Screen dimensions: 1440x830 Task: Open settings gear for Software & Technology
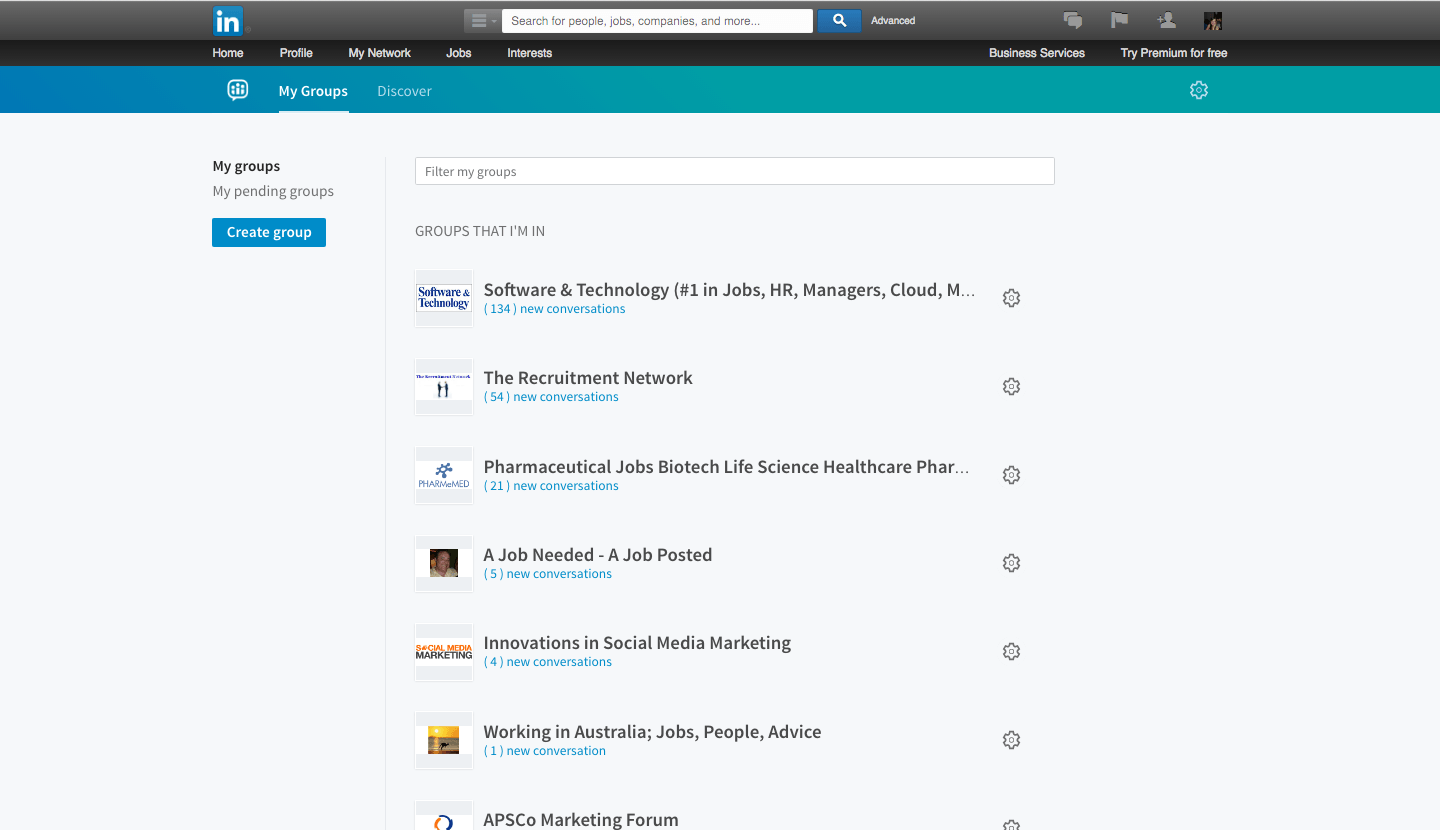coord(1011,298)
